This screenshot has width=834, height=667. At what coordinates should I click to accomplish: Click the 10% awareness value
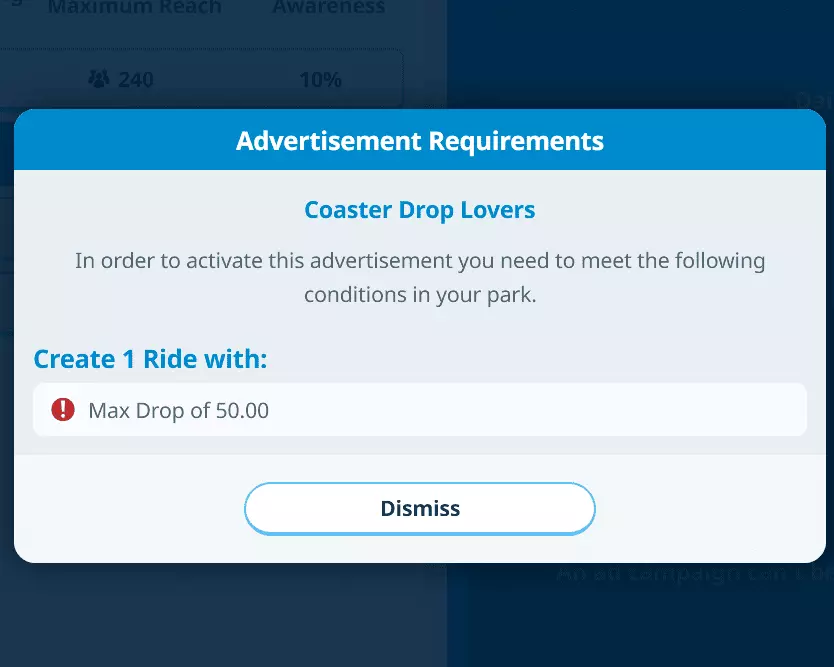click(x=320, y=79)
